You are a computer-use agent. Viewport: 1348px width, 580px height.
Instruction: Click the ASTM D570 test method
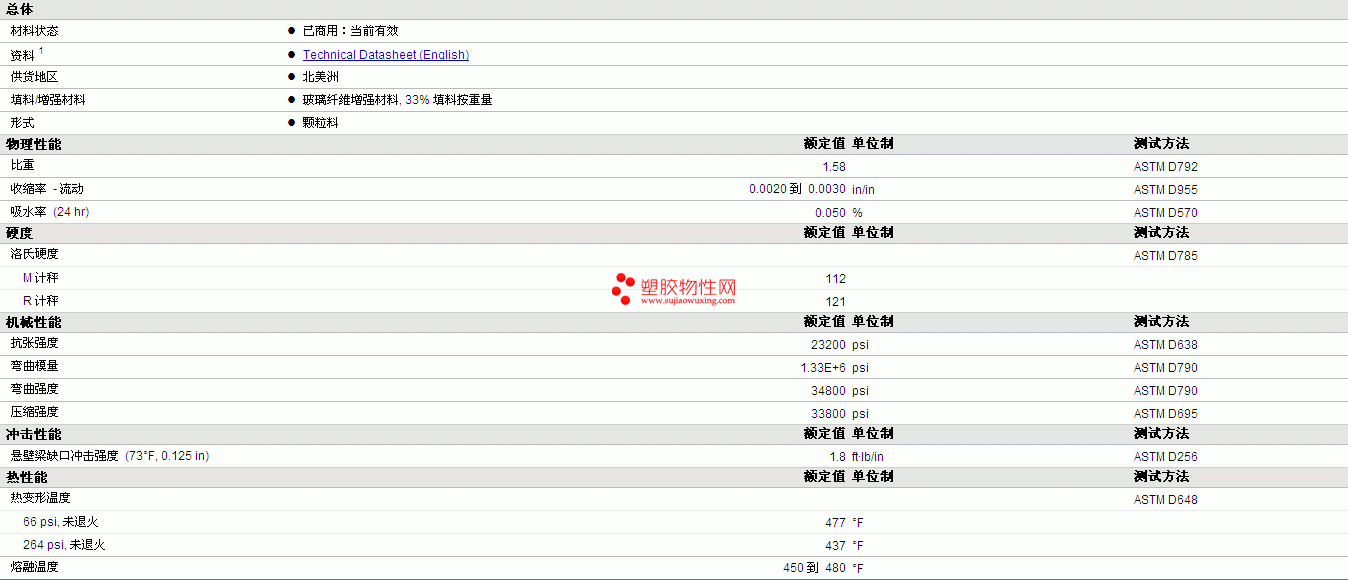click(x=1166, y=213)
